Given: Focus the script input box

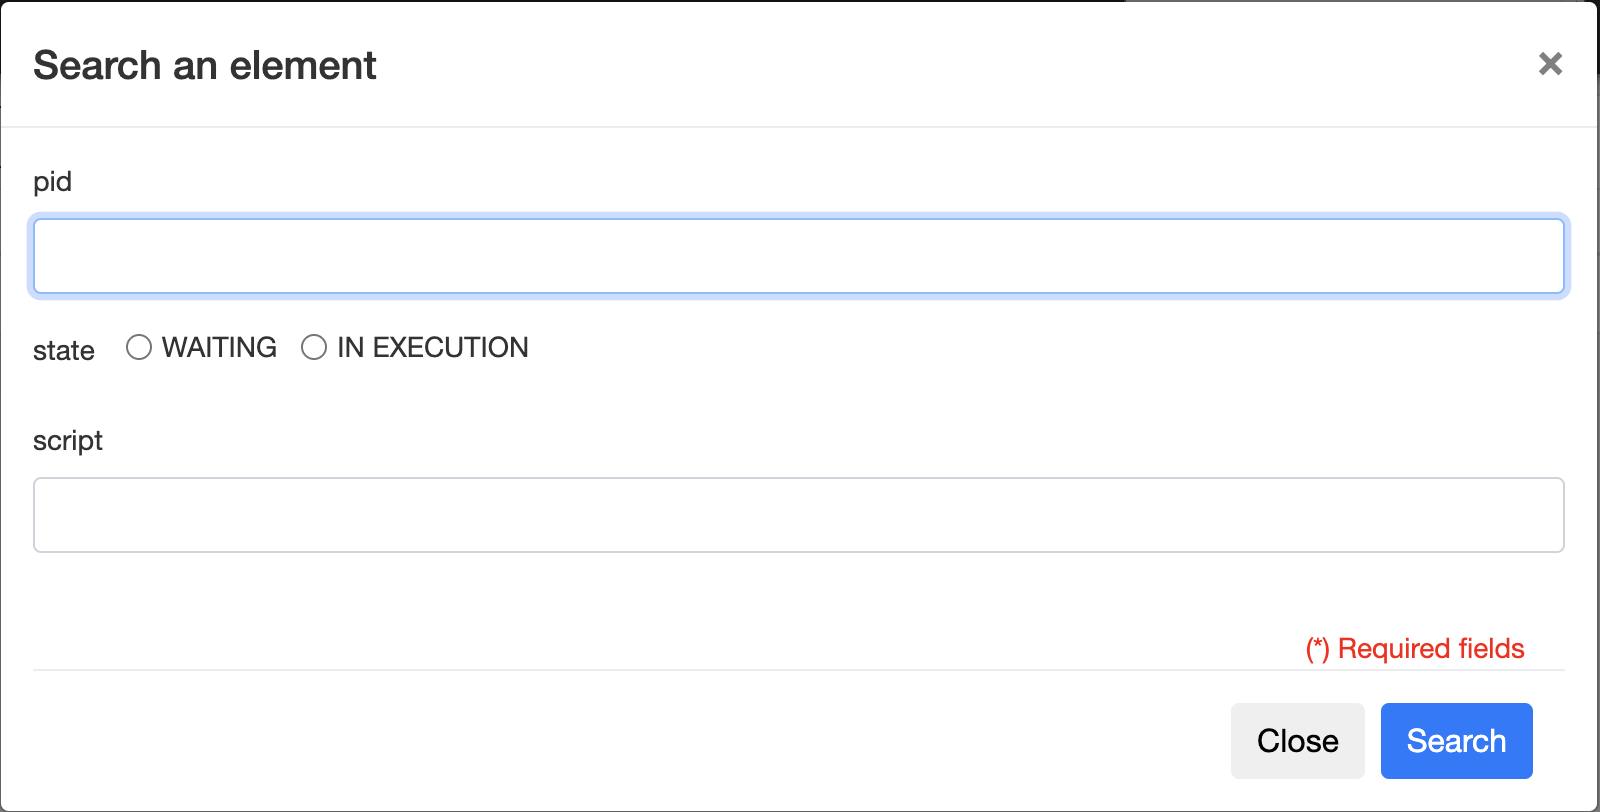Looking at the screenshot, I should (x=798, y=515).
